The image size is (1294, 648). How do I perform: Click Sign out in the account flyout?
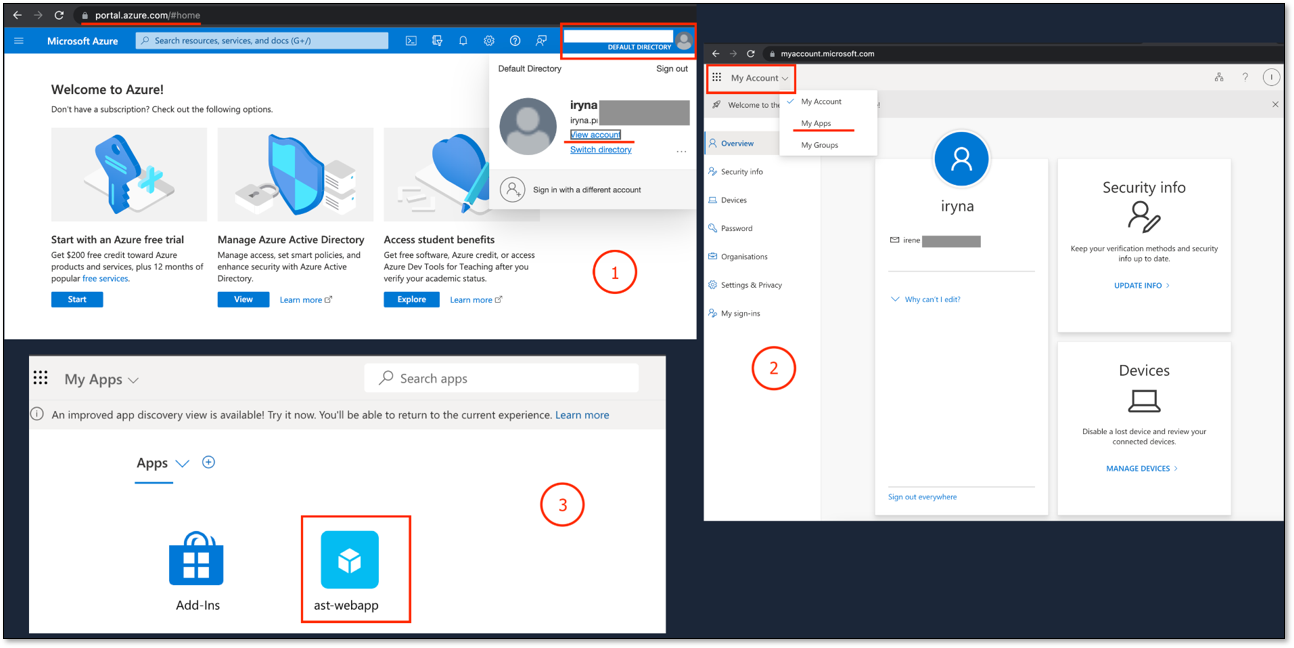pyautogui.click(x=672, y=69)
